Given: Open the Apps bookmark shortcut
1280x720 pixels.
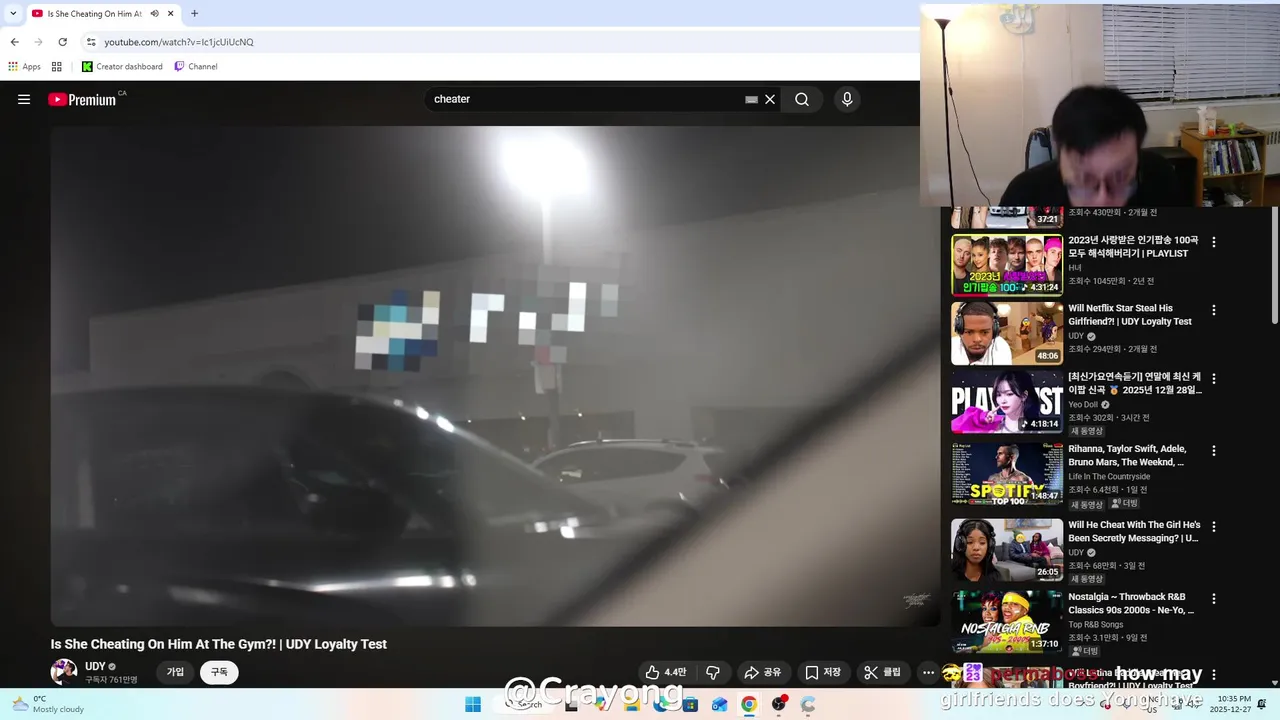Looking at the screenshot, I should pyautogui.click(x=25, y=66).
